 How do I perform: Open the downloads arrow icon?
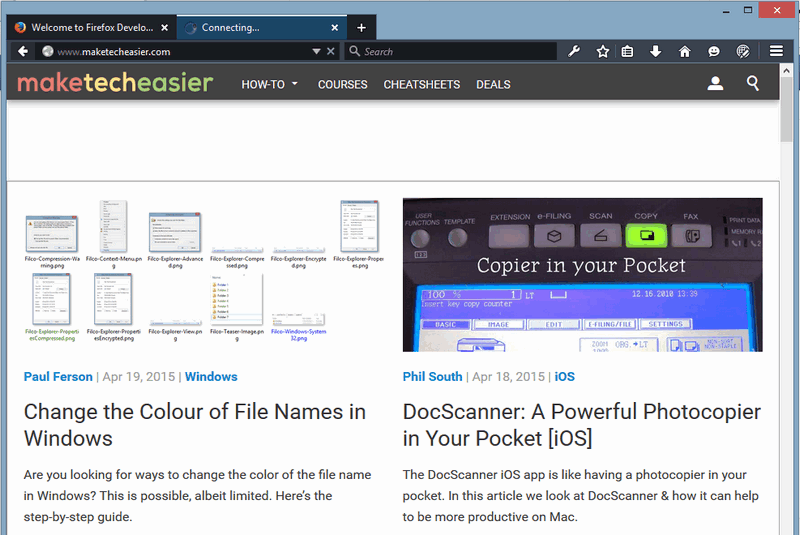click(656, 51)
